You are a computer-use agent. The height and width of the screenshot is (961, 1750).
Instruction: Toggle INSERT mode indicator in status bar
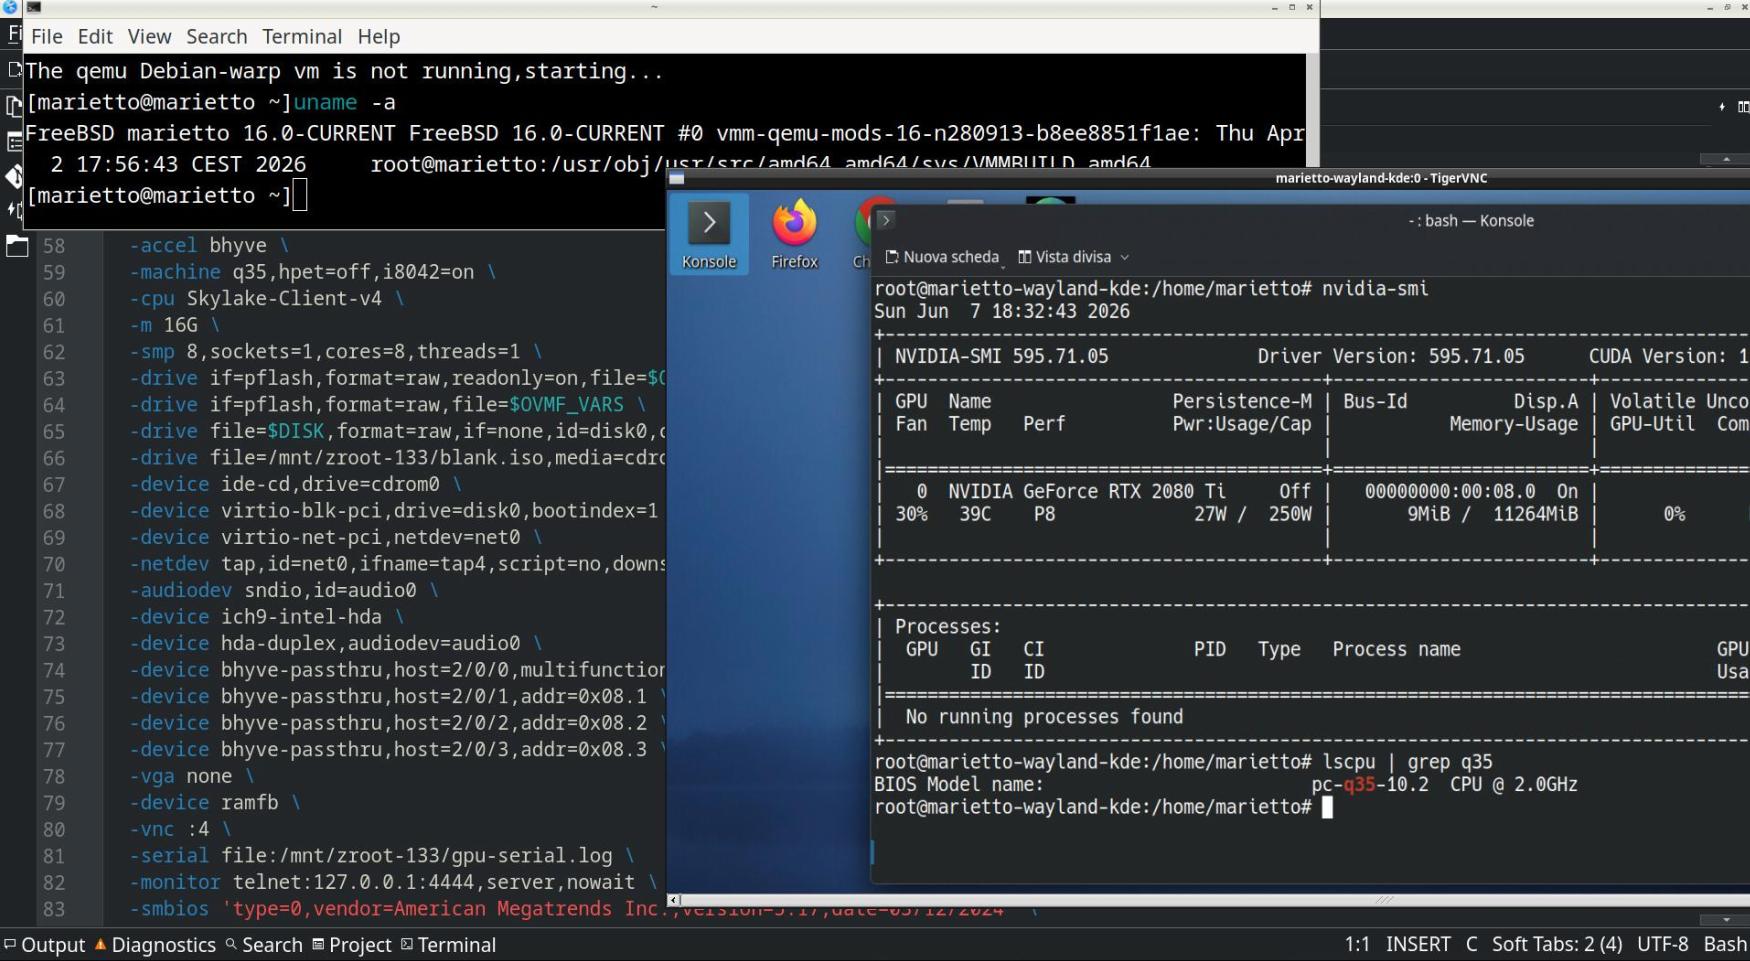(x=1418, y=945)
